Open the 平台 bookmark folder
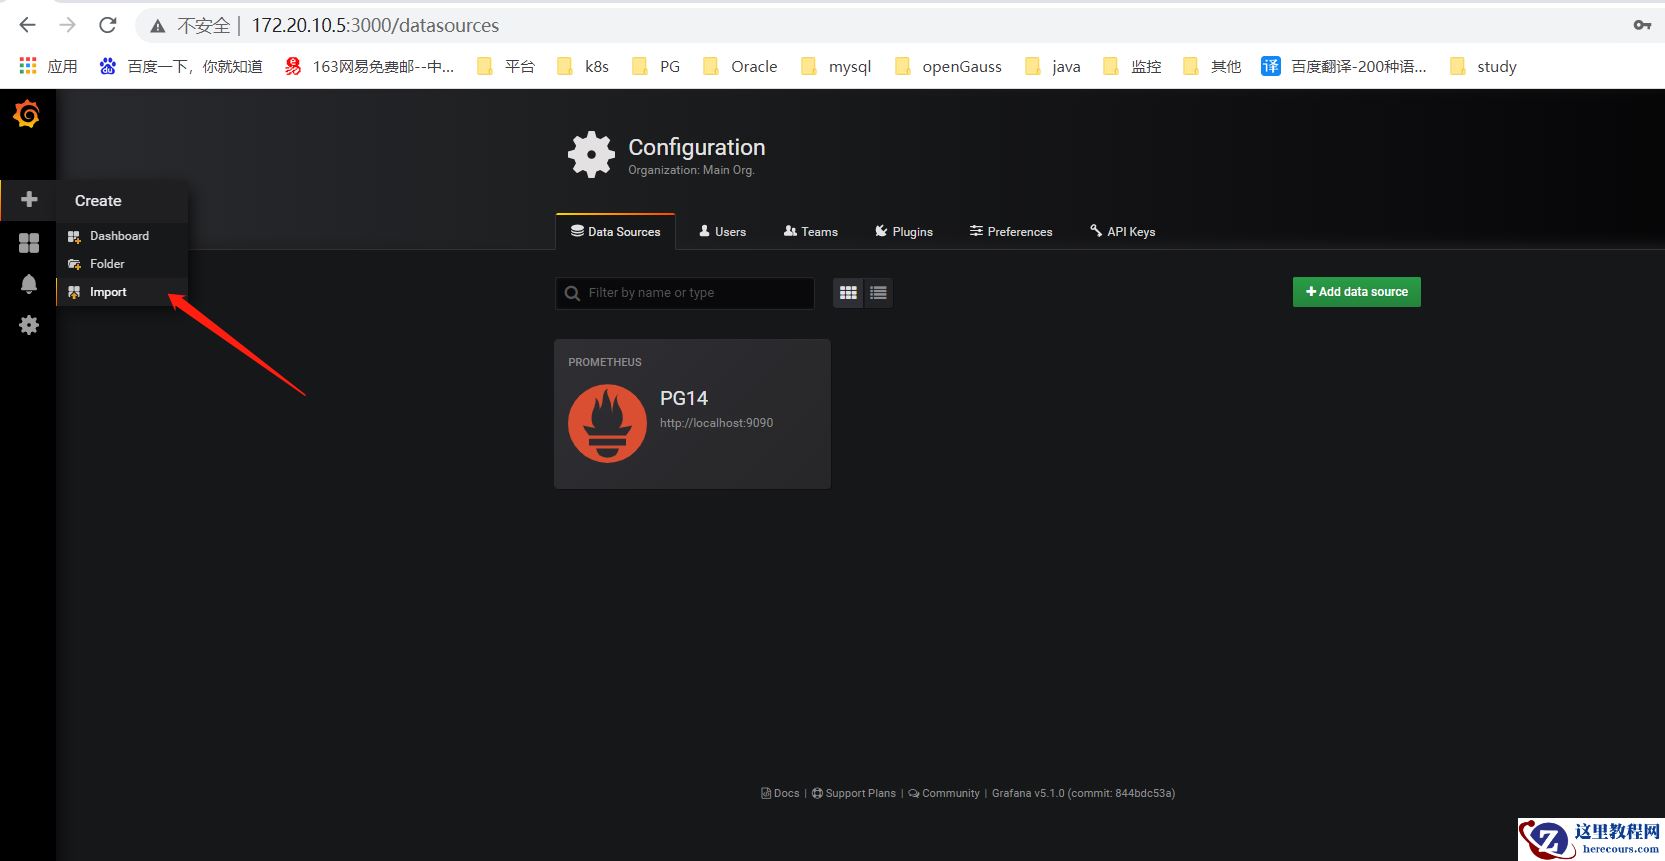Screen dimensions: 1665x861 506,66
